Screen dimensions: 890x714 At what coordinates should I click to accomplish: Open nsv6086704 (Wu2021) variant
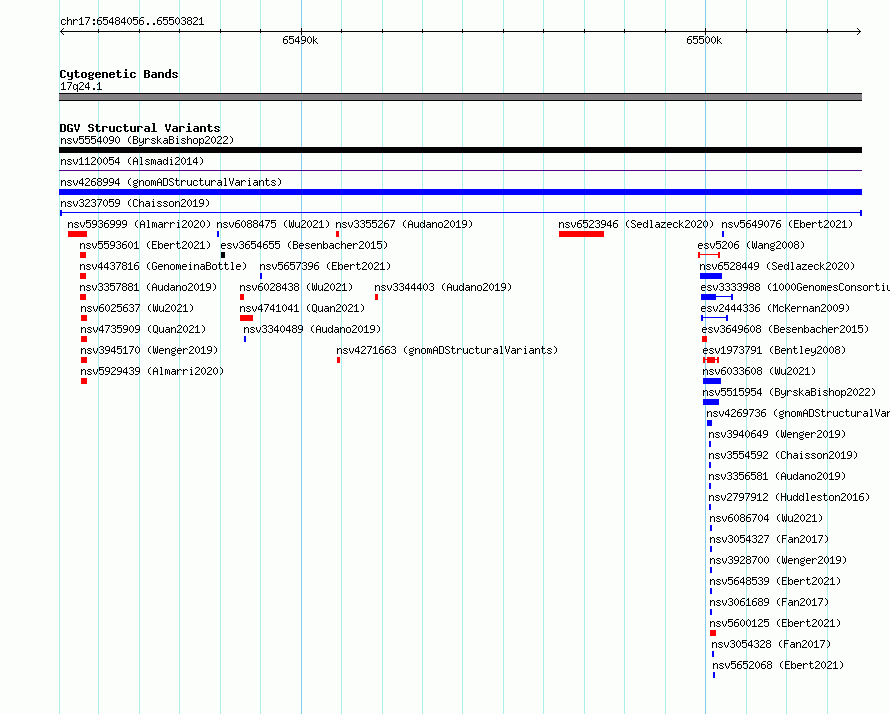tap(766, 518)
